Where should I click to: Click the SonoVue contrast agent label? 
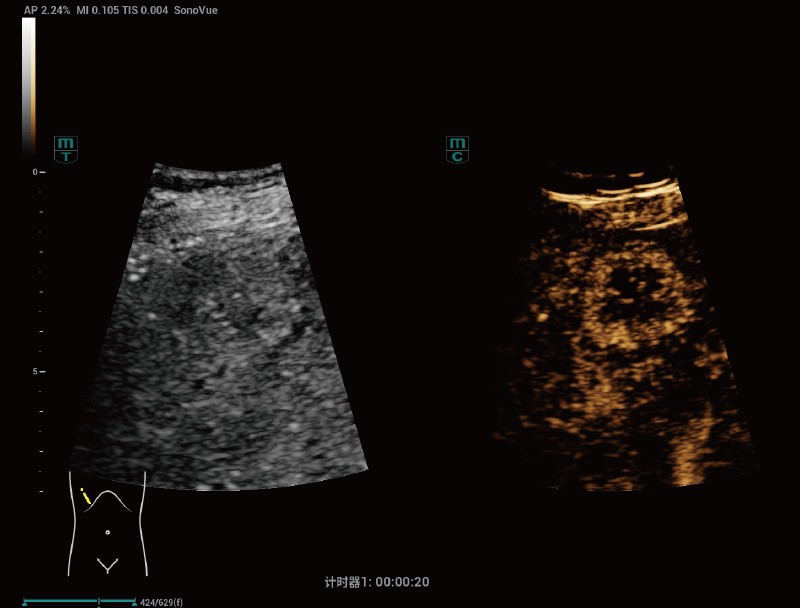(196, 10)
